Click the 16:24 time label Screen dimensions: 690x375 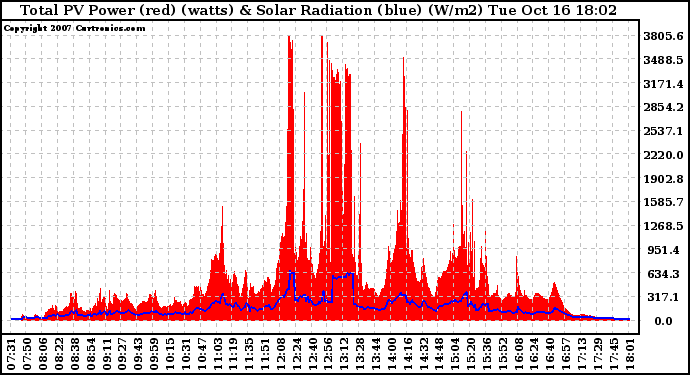[533, 354]
